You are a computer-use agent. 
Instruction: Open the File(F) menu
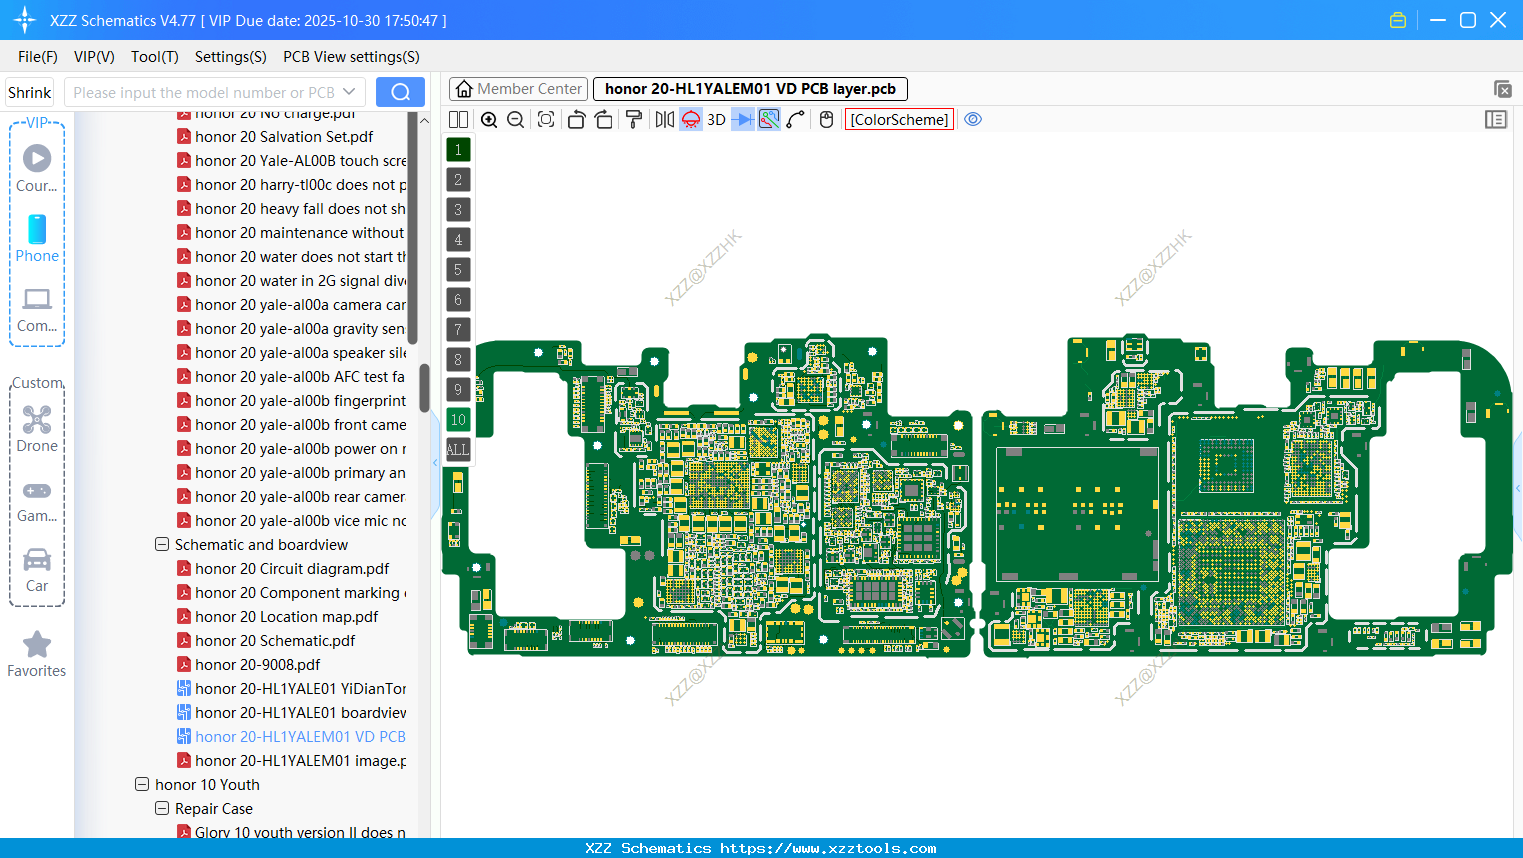[x=38, y=57]
